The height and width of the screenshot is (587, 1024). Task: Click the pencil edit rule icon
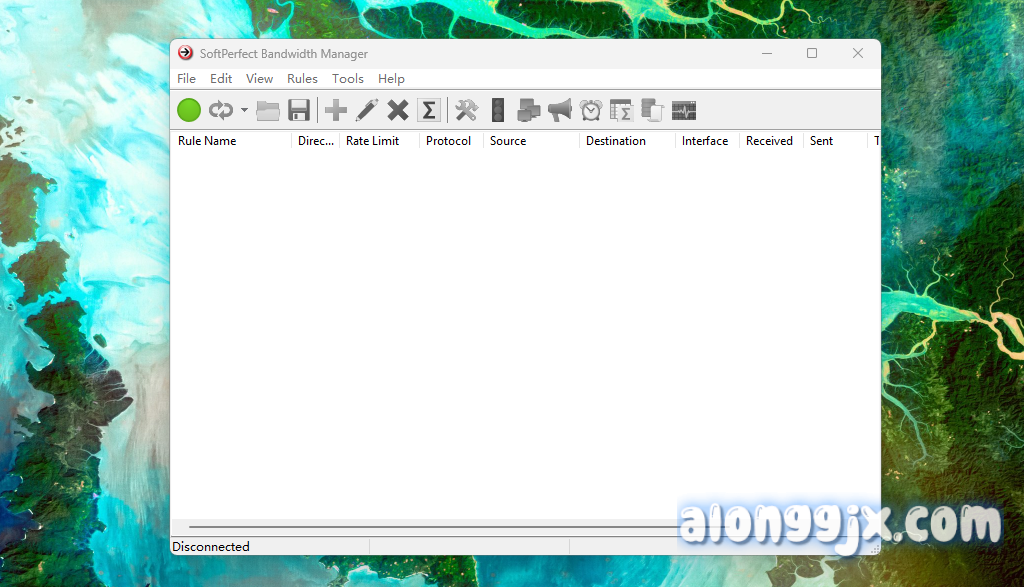(x=367, y=110)
